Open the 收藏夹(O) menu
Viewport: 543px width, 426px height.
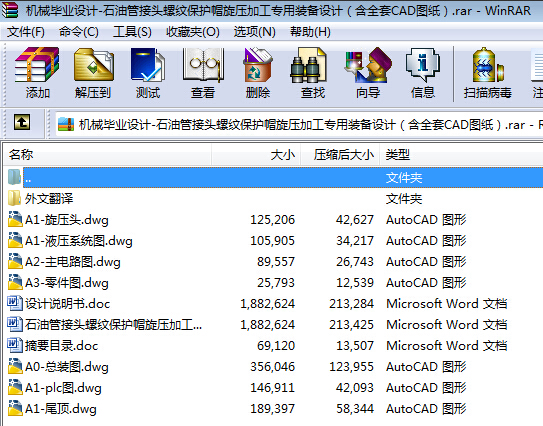[x=193, y=32]
